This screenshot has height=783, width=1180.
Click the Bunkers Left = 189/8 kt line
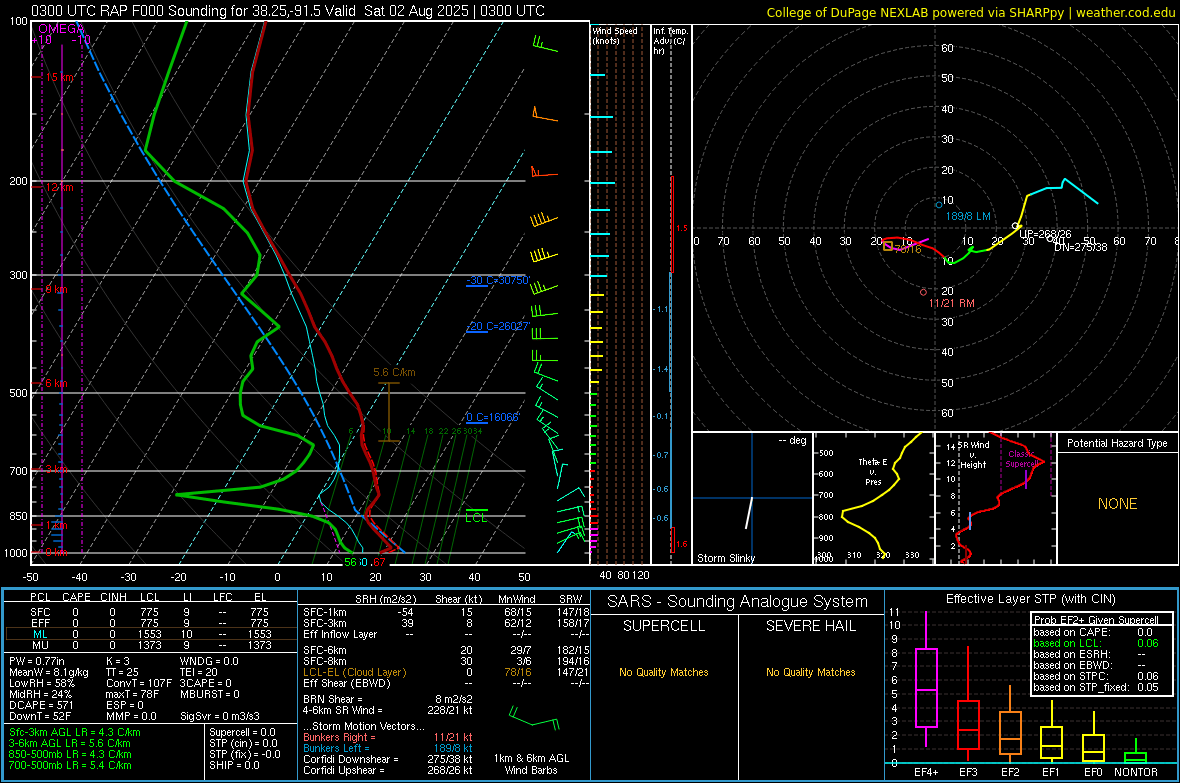388,748
